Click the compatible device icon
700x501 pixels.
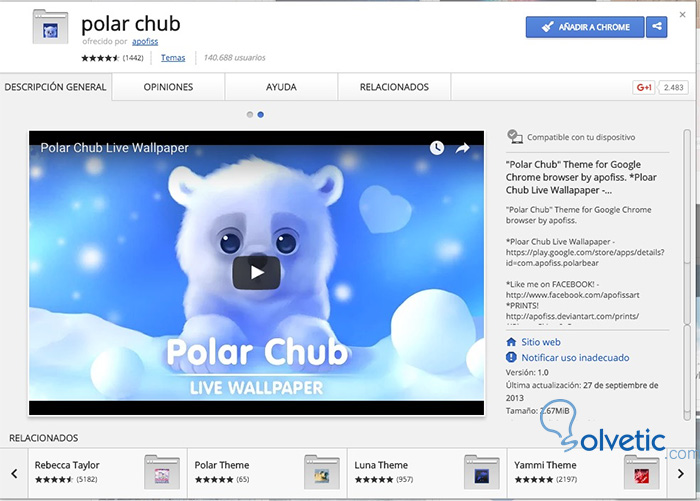515,137
